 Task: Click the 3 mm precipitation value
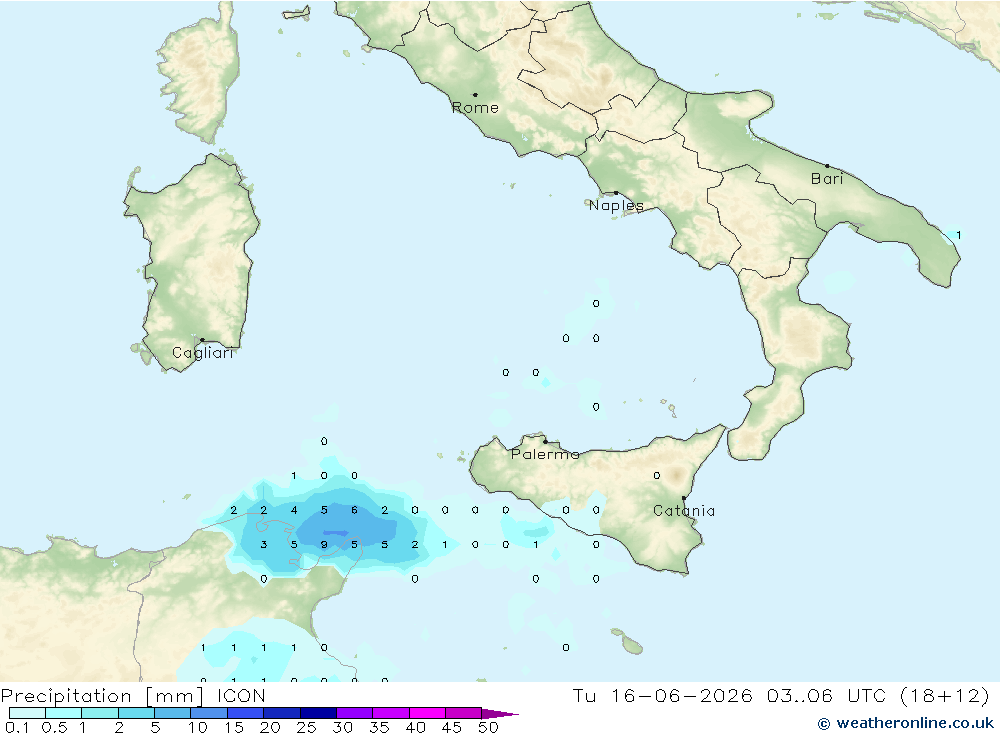click(263, 545)
